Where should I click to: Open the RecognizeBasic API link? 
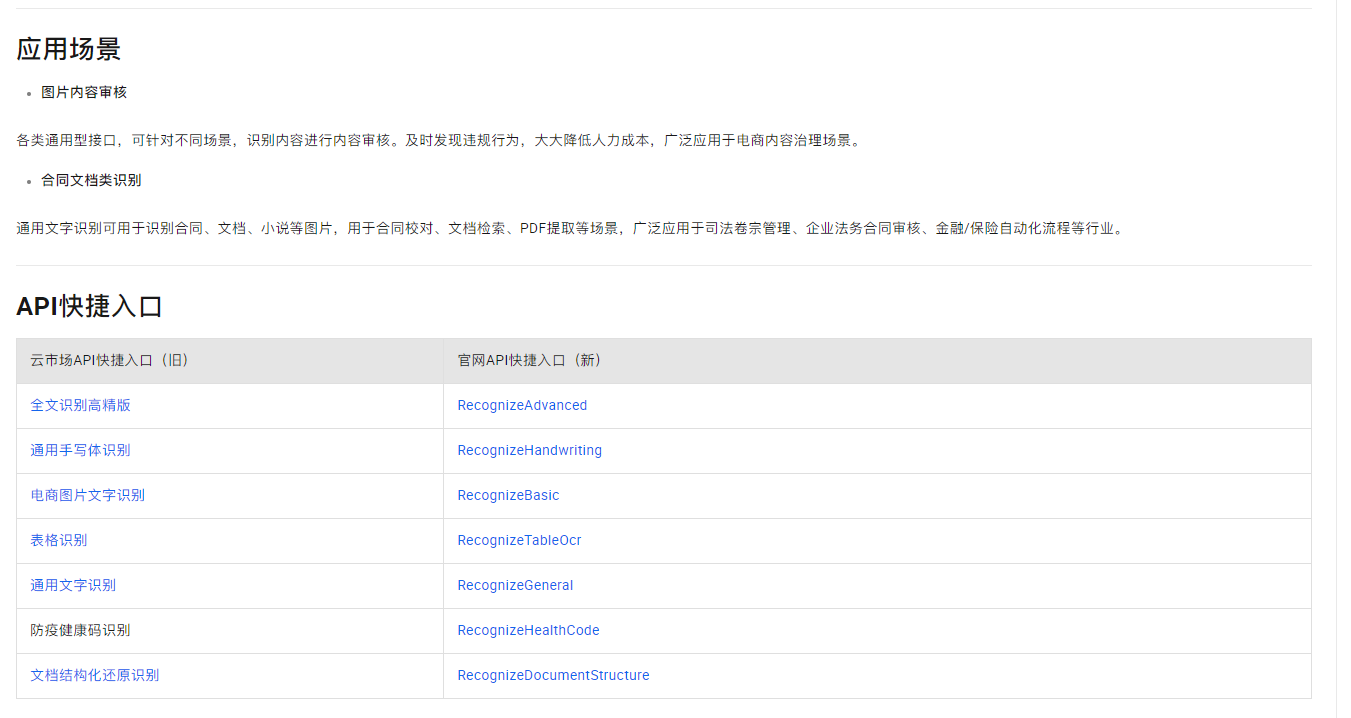pos(508,495)
